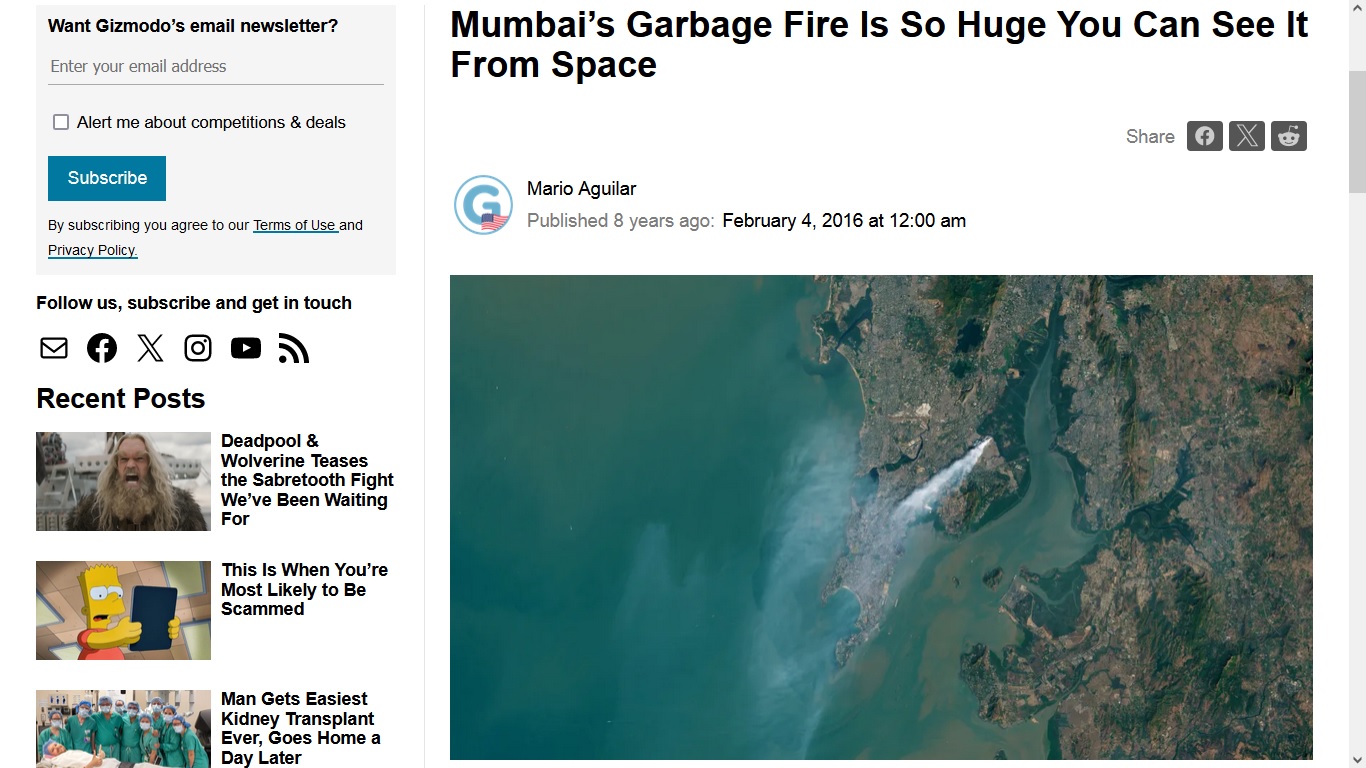The width and height of the screenshot is (1366, 768).
Task: Open Gizmodo's YouTube channel icon
Action: click(246, 348)
